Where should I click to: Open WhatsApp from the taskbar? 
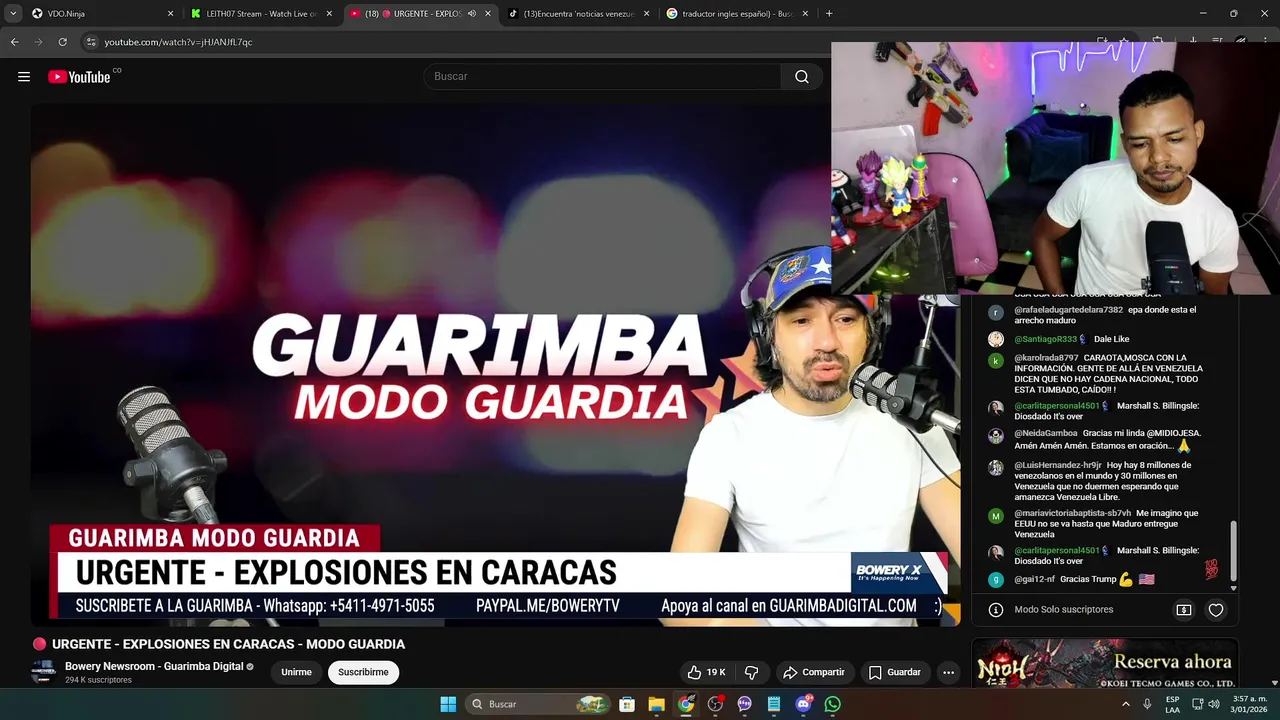(x=833, y=704)
